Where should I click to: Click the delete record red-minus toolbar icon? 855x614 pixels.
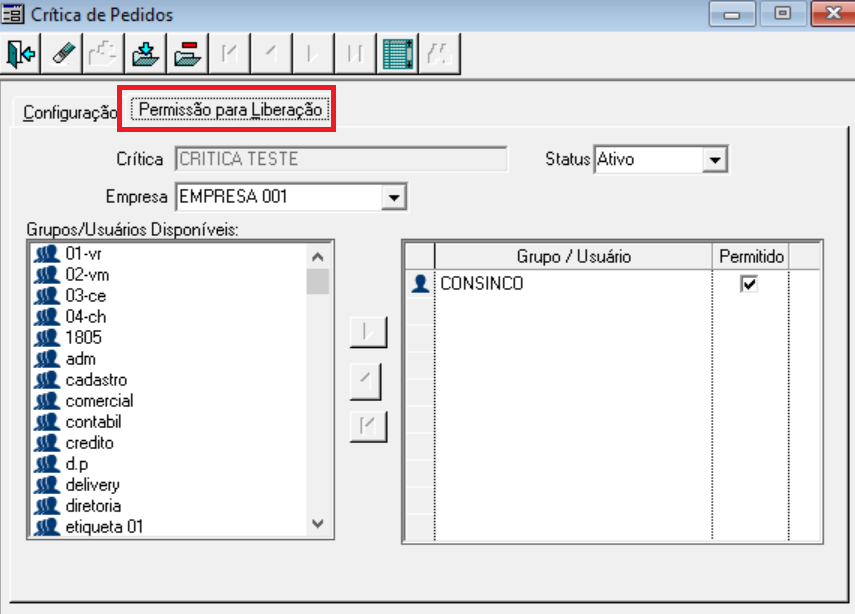point(188,53)
